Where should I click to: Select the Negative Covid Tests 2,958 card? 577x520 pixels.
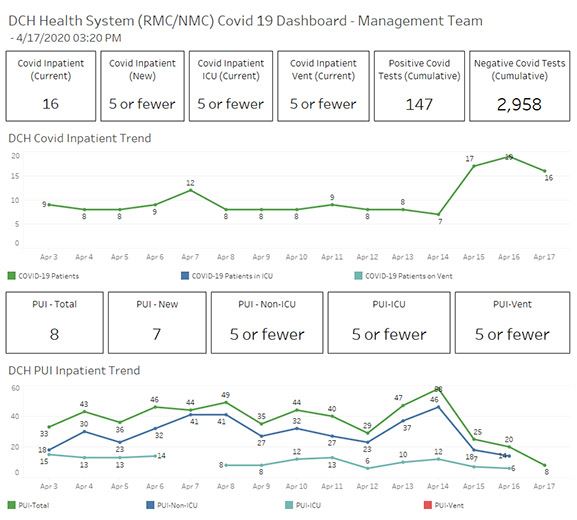[x=520, y=86]
